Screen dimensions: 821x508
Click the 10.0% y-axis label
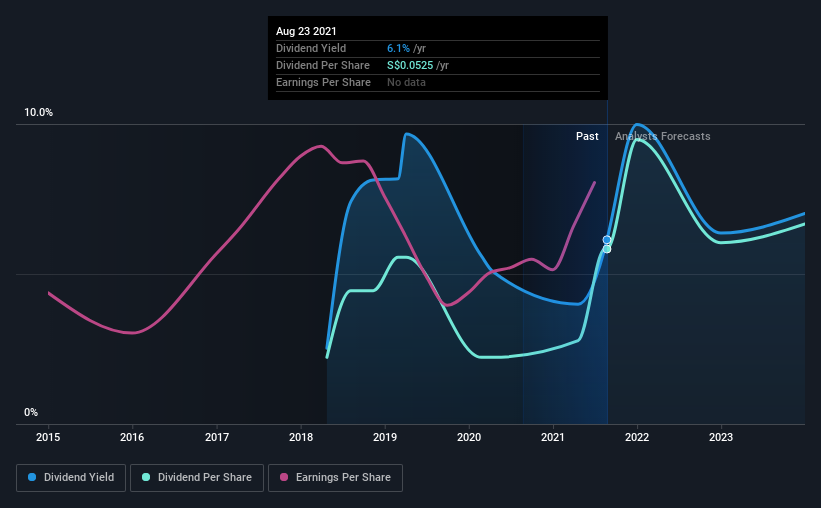[38, 113]
